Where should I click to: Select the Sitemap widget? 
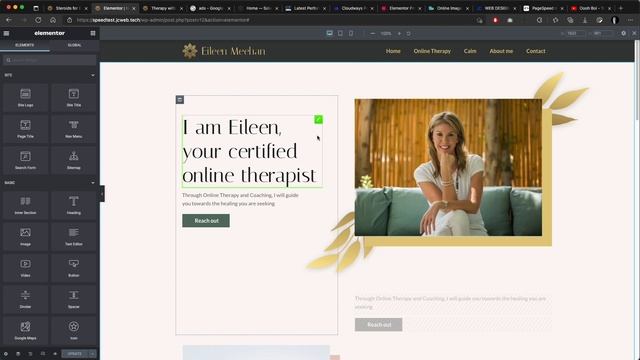pyautogui.click(x=73, y=160)
